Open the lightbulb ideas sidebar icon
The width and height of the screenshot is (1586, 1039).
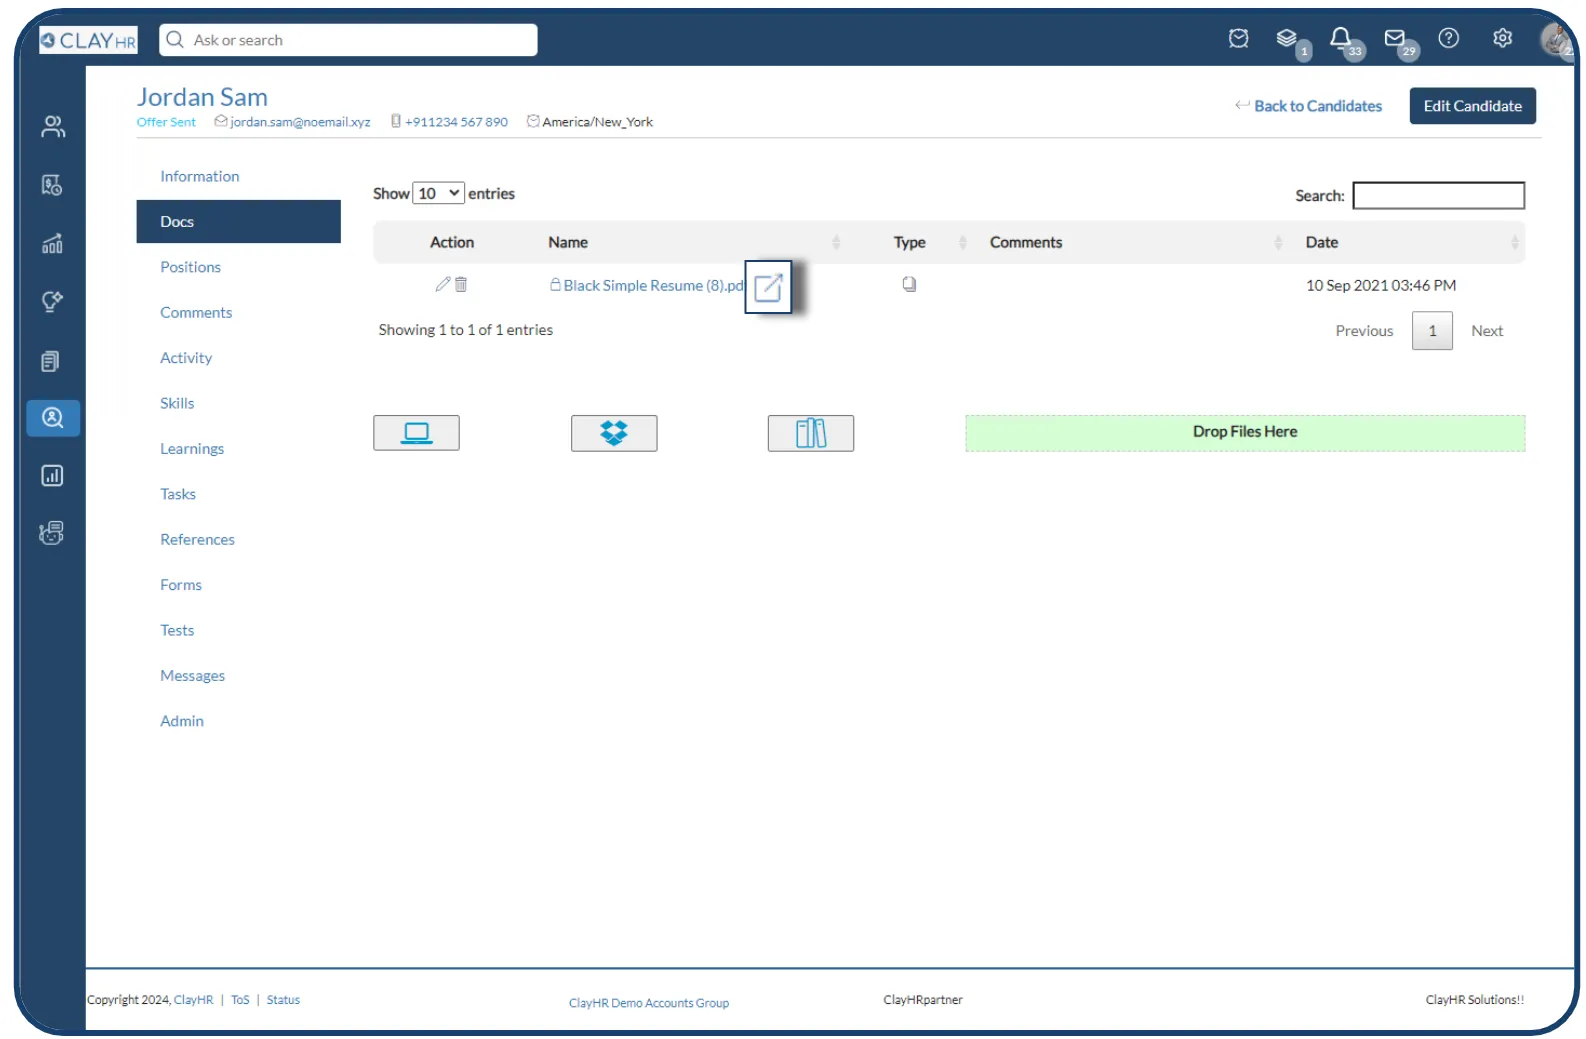click(x=52, y=302)
